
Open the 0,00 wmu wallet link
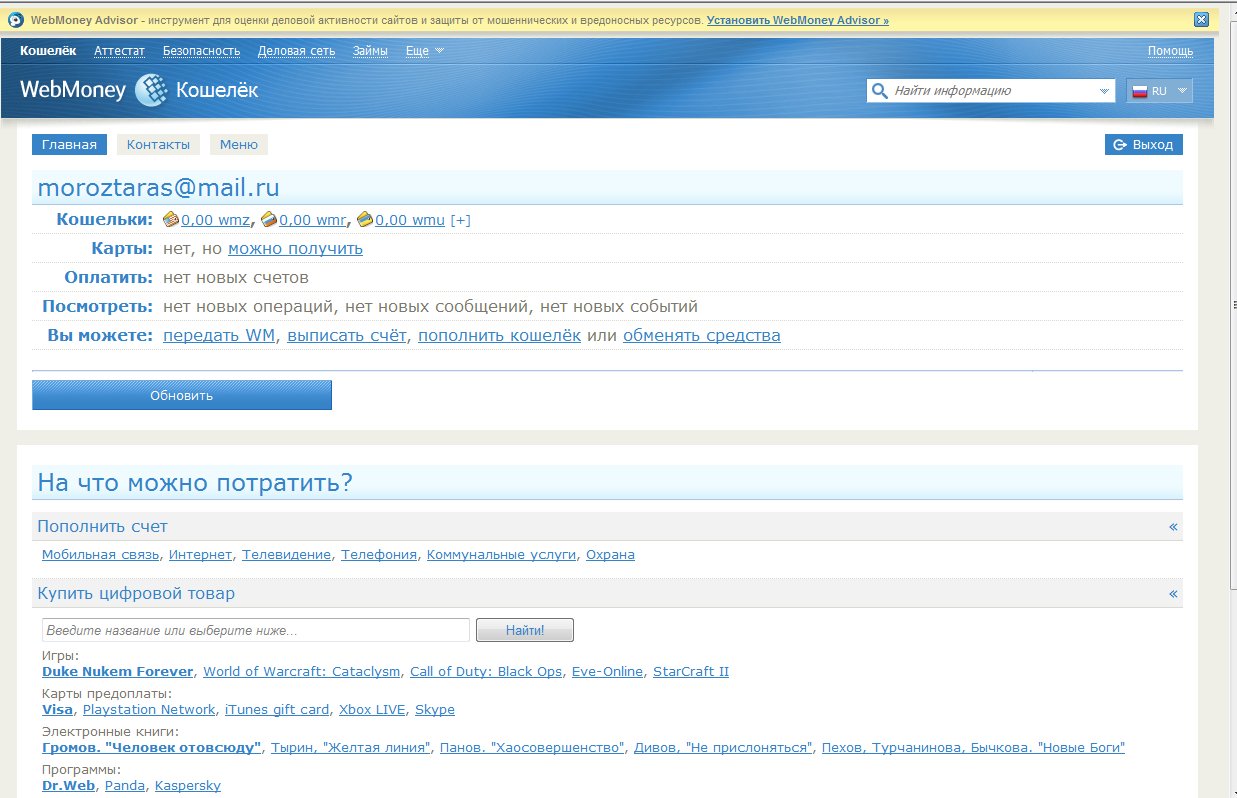[x=410, y=221]
